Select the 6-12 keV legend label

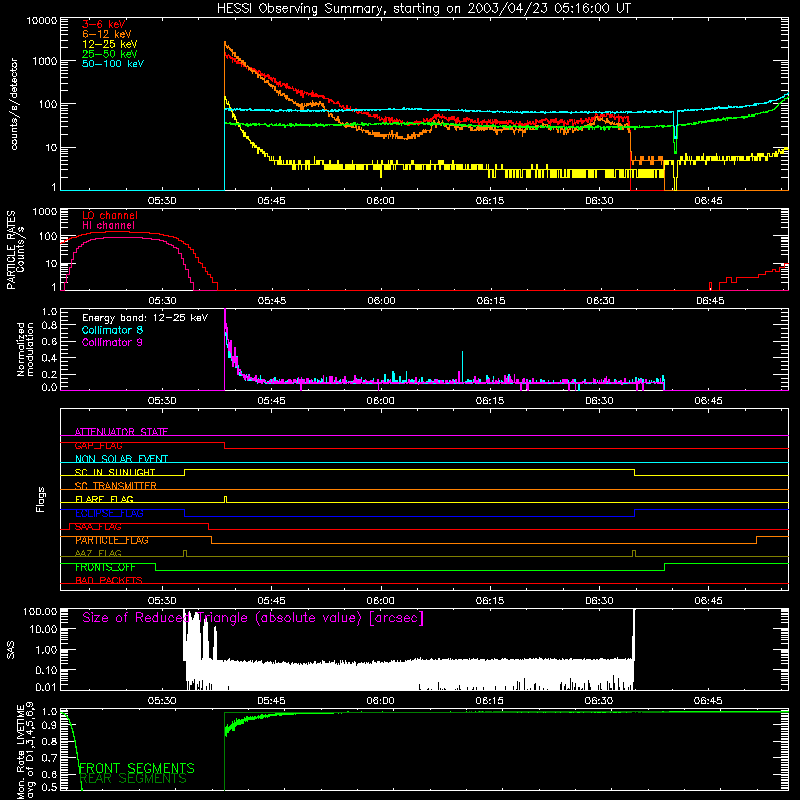point(107,34)
